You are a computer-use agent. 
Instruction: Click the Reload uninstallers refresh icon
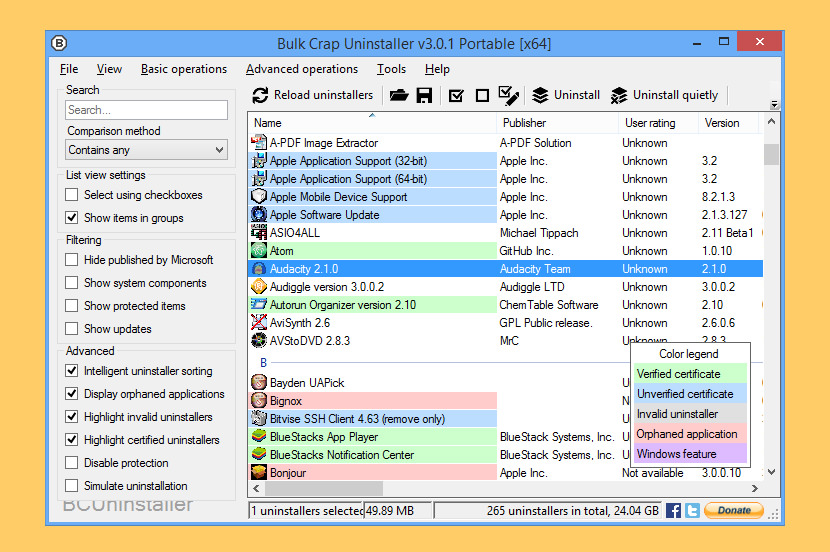coord(260,95)
